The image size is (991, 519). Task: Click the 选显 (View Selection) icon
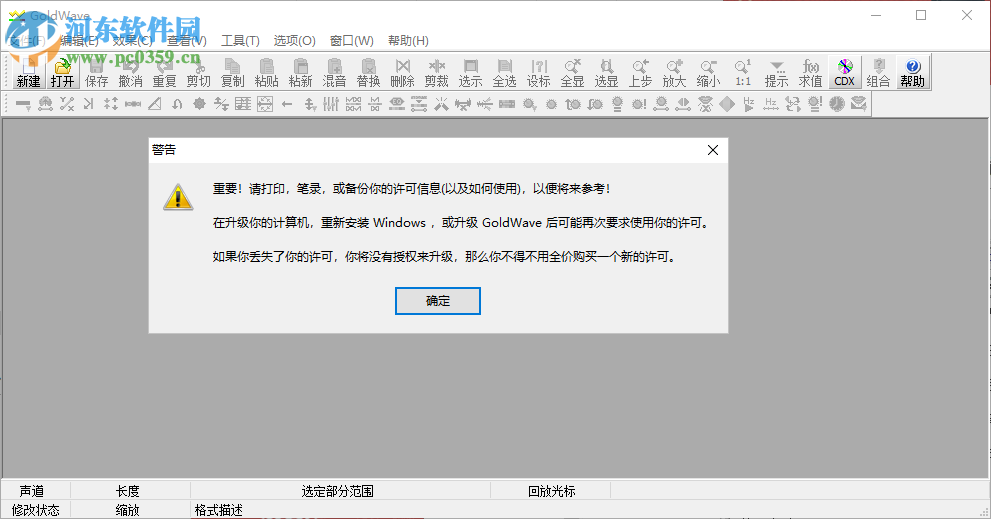coord(606,72)
